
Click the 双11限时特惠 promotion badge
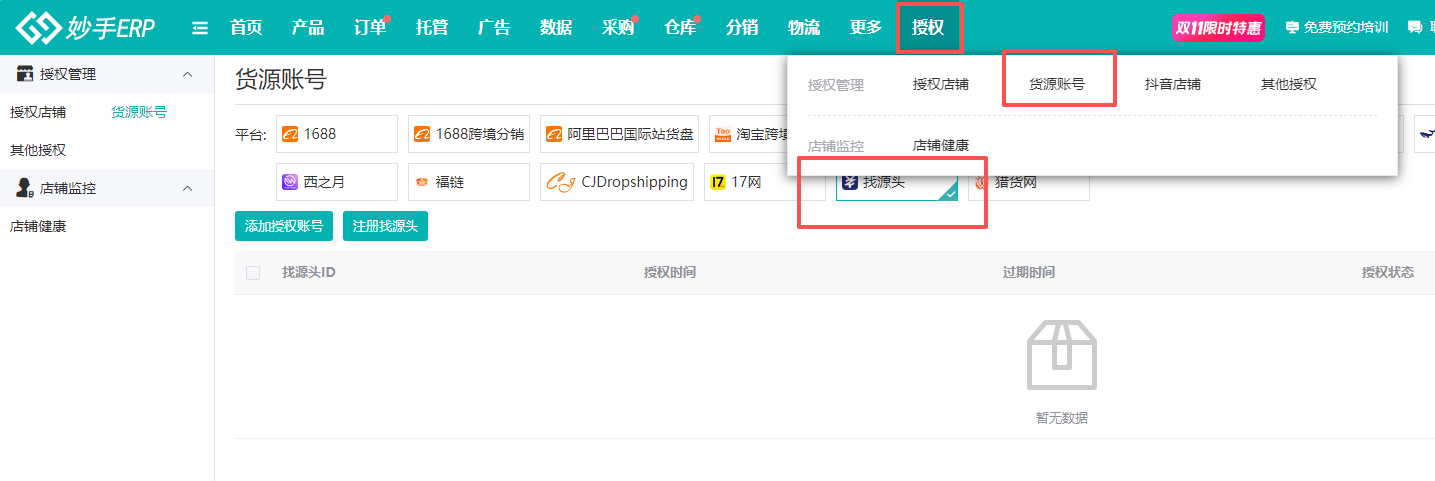pyautogui.click(x=1218, y=28)
